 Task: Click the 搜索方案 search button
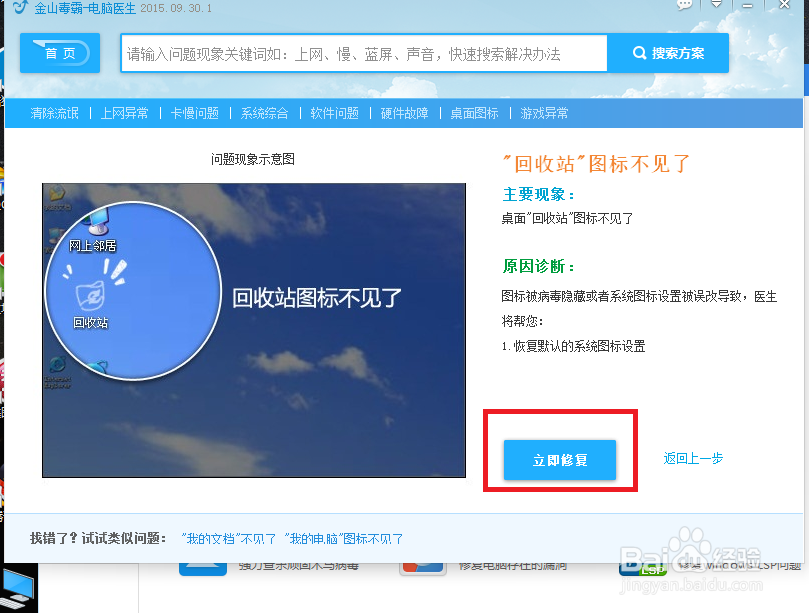pyautogui.click(x=668, y=53)
